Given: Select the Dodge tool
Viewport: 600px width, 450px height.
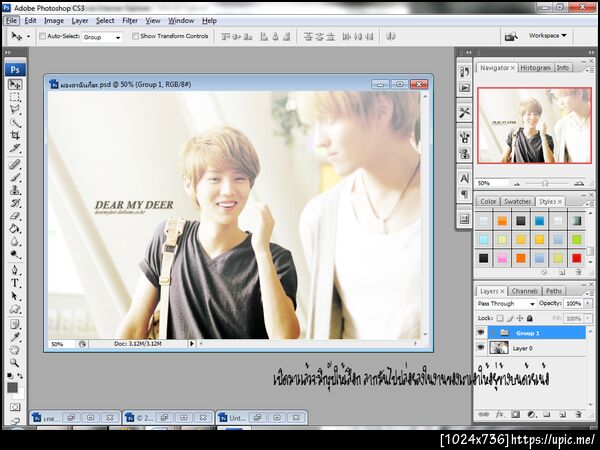Looking at the screenshot, I should click(15, 254).
